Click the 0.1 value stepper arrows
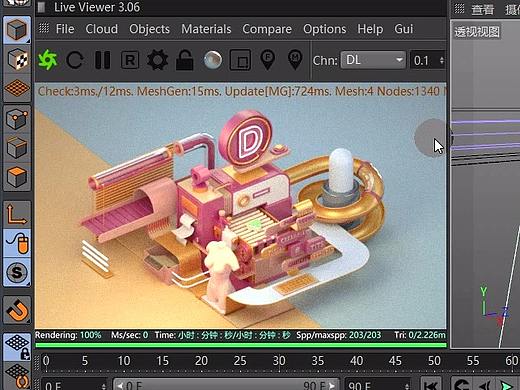This screenshot has height=390, width=520. (x=442, y=60)
